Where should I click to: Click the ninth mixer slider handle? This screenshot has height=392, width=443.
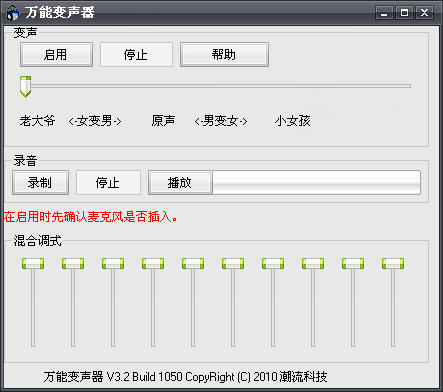(353, 263)
